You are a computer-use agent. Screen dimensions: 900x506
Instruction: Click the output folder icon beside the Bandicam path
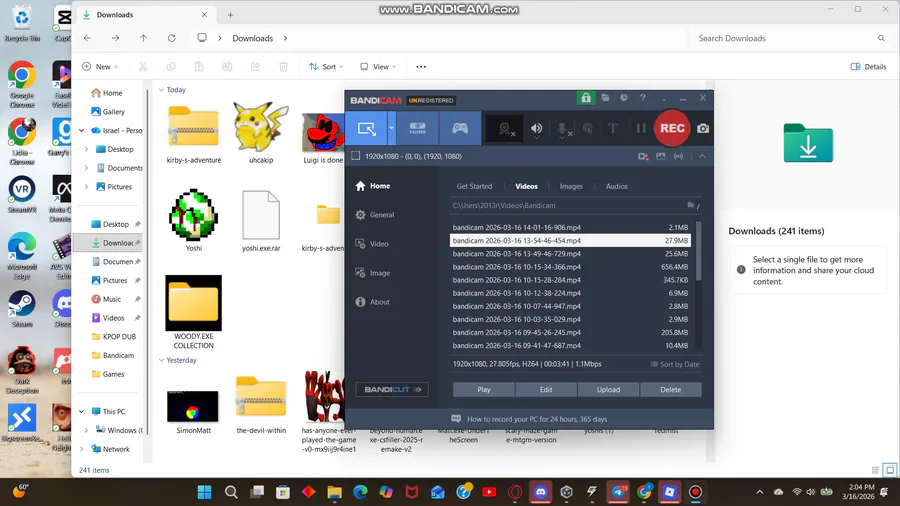[690, 205]
